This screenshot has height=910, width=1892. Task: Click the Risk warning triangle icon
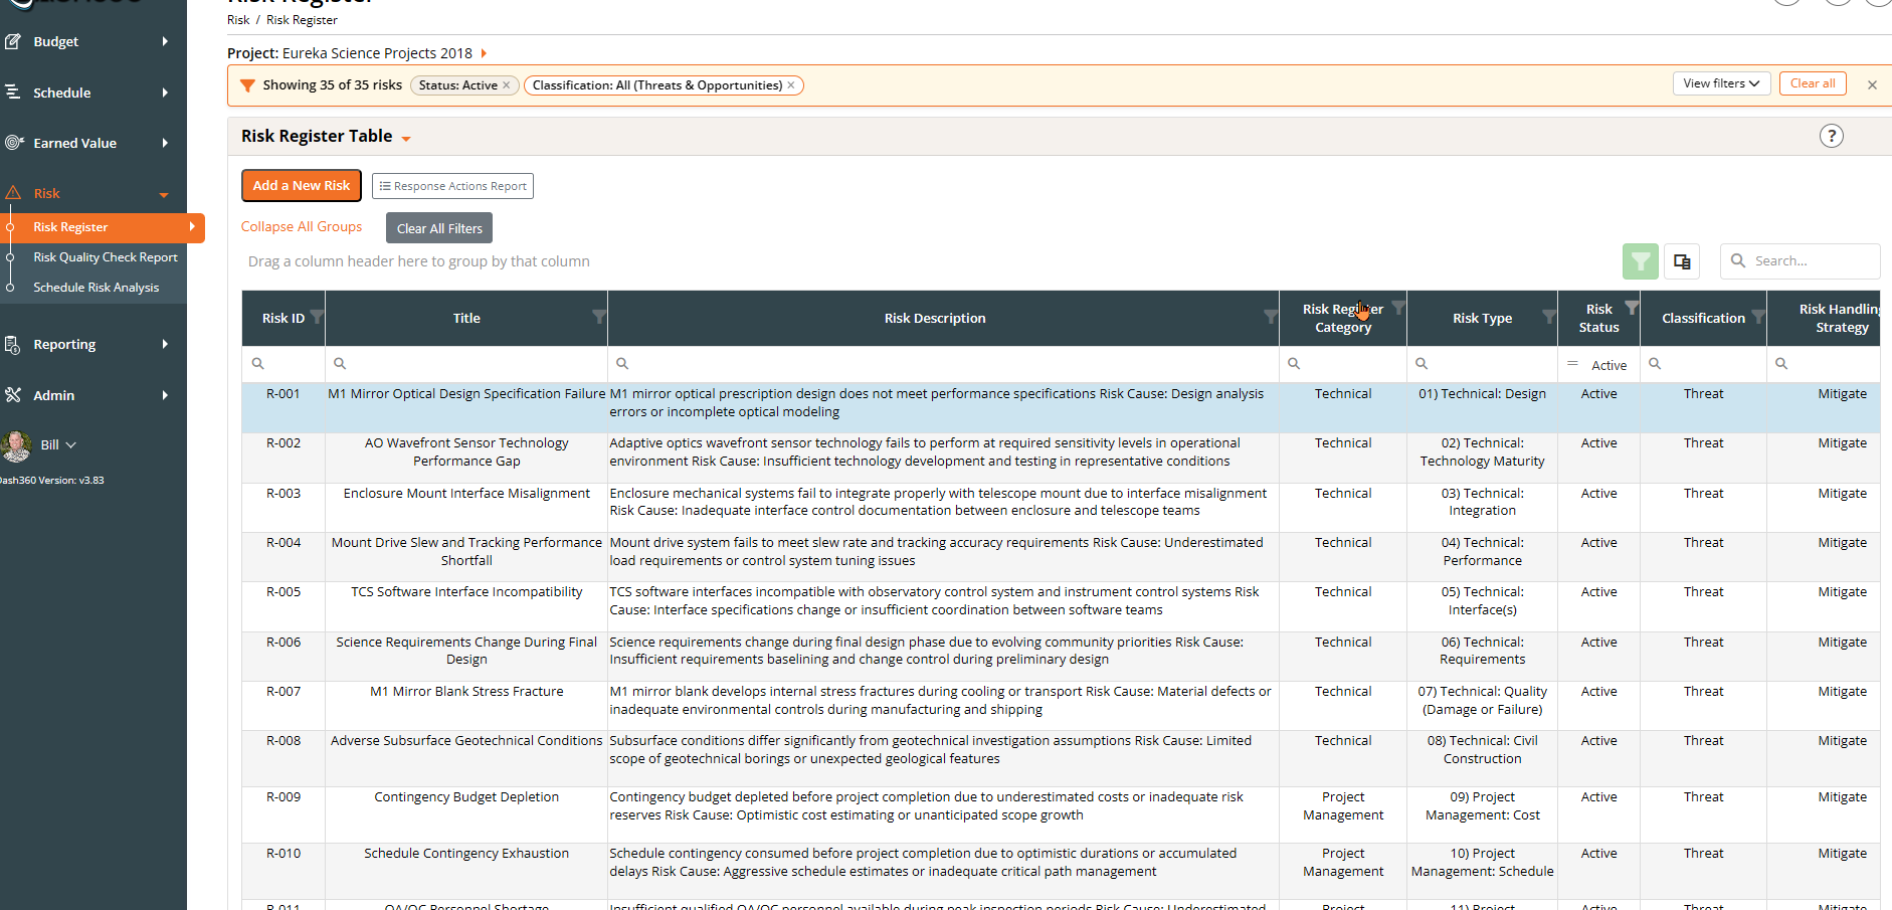(13, 193)
